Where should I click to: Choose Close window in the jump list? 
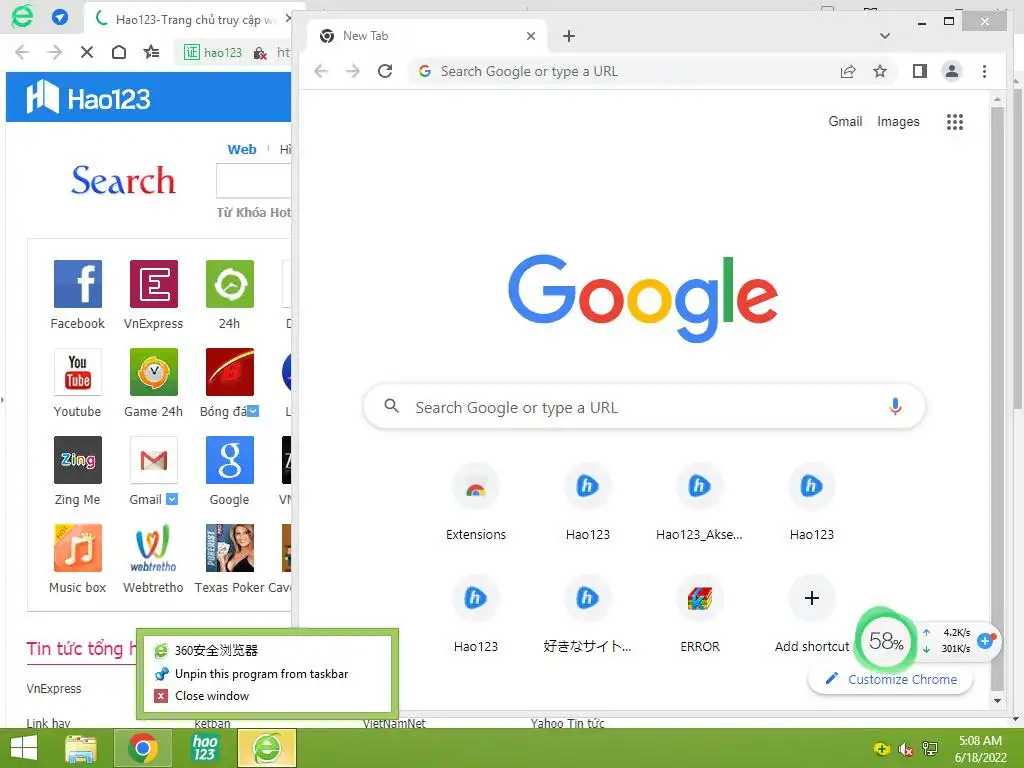coord(266,696)
